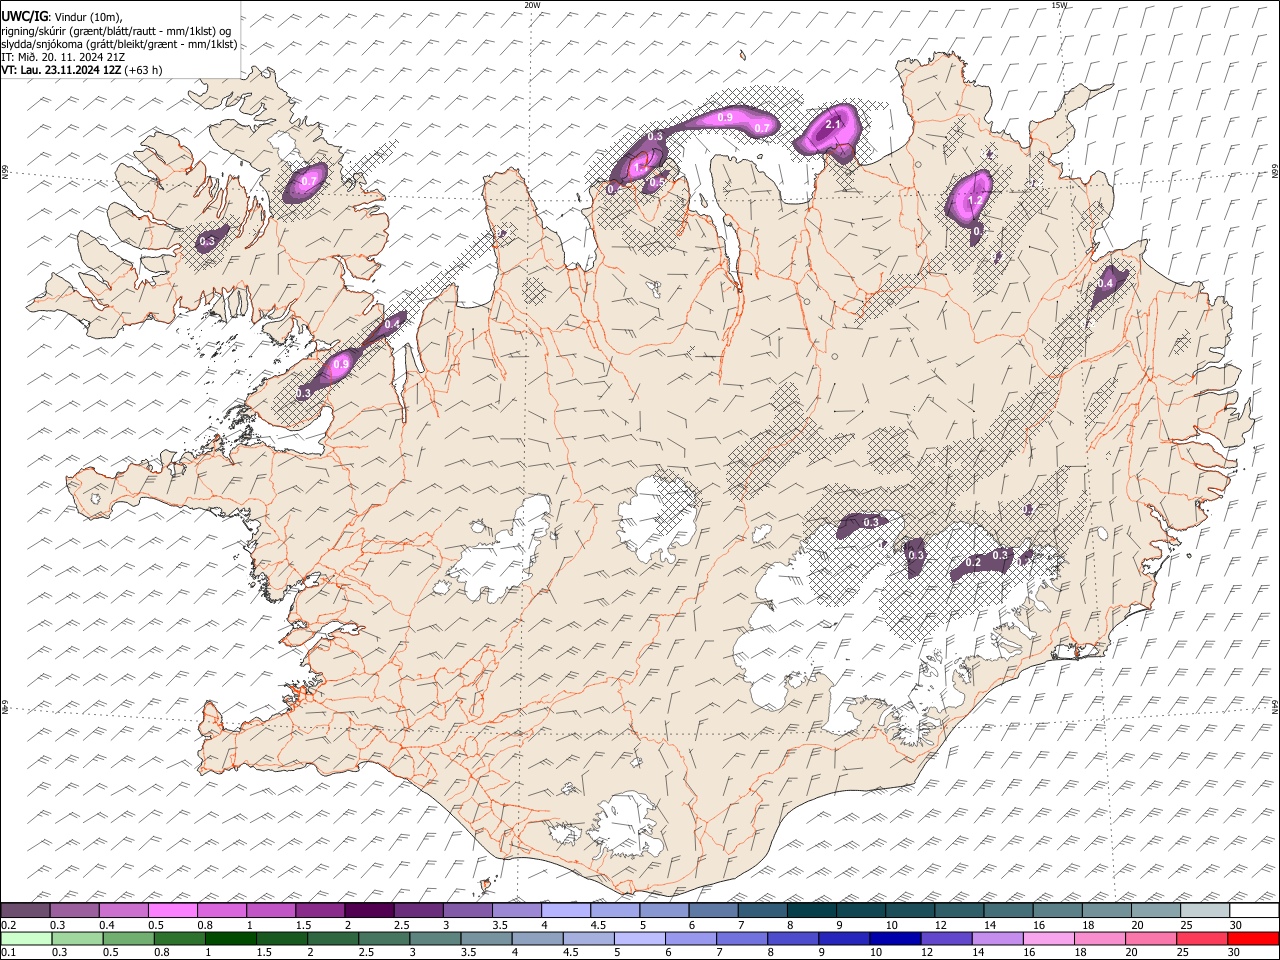The image size is (1280, 960).
Task: Click the 'rigning/skúrir' legend description line
Action: point(116,31)
